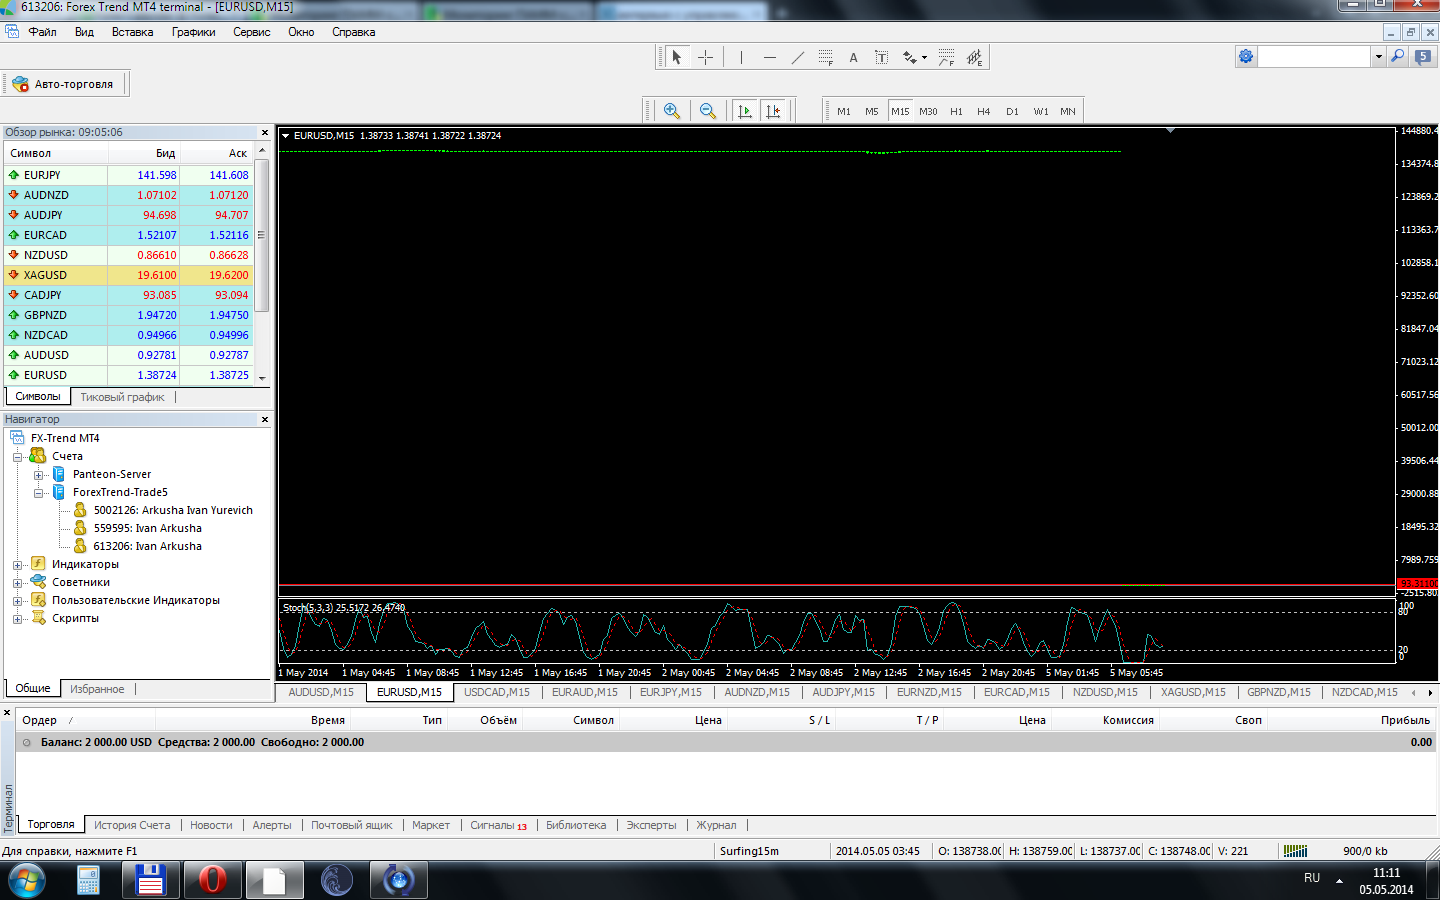Zoom in on the chart
The image size is (1440, 900).
pos(672,111)
